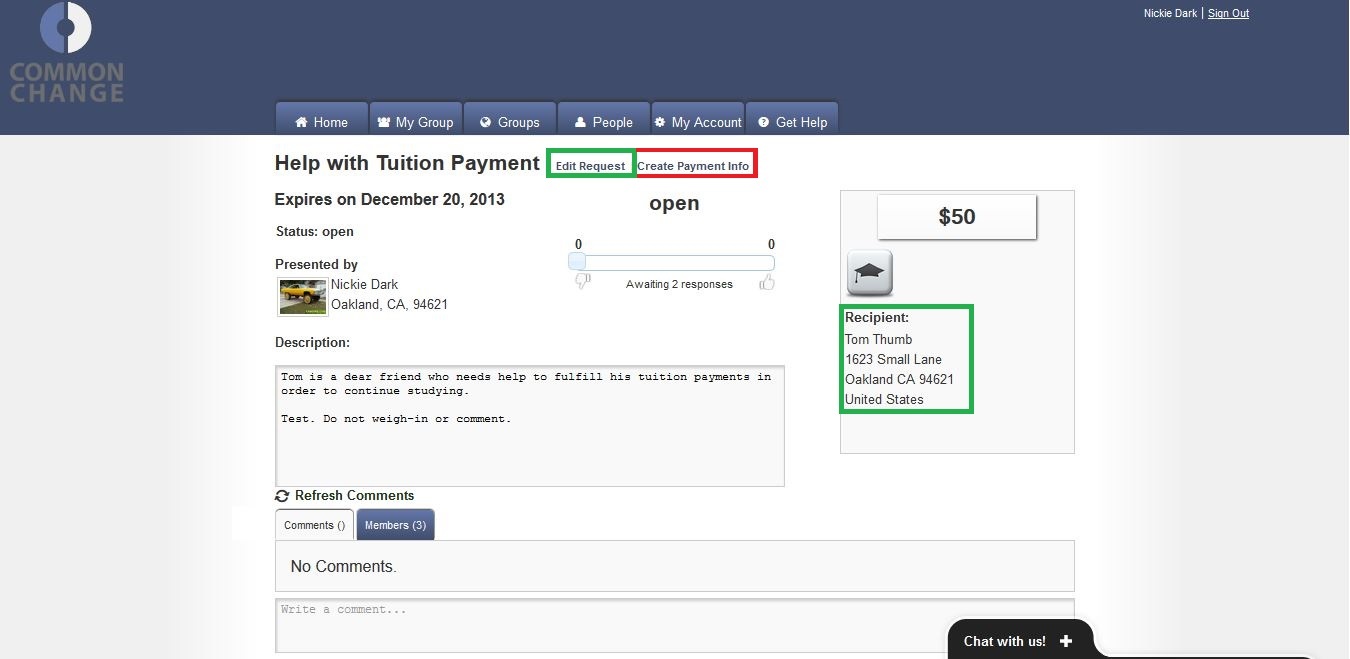The width and height of the screenshot is (1350, 659).
Task: Click the refresh comments icon
Action: pyautogui.click(x=282, y=496)
